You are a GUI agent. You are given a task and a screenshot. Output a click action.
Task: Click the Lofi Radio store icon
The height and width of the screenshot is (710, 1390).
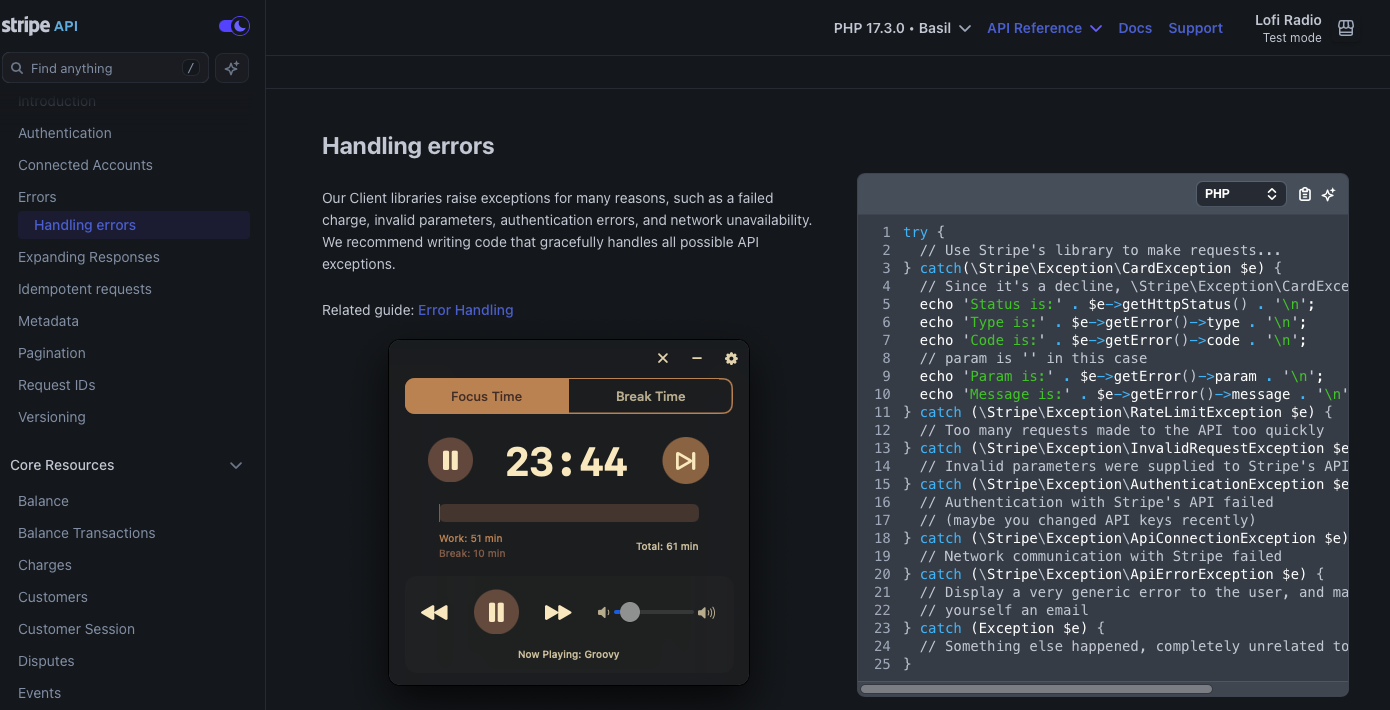[x=1346, y=28]
